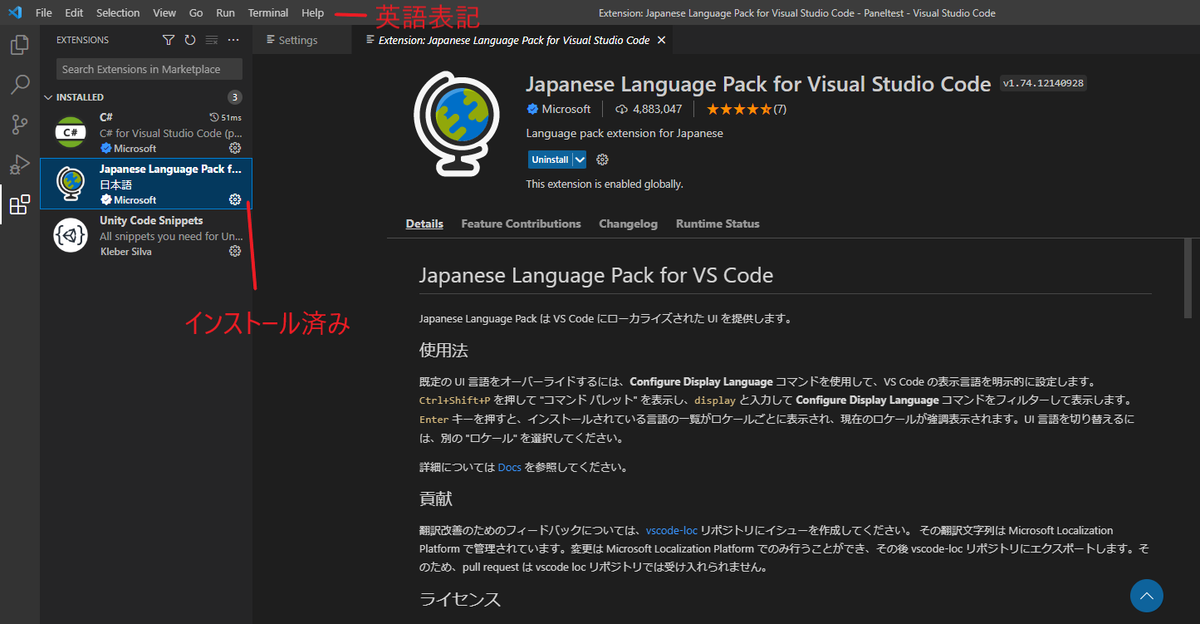1200x624 pixels.
Task: Click version label v1.74.12140928
Action: (x=1043, y=84)
